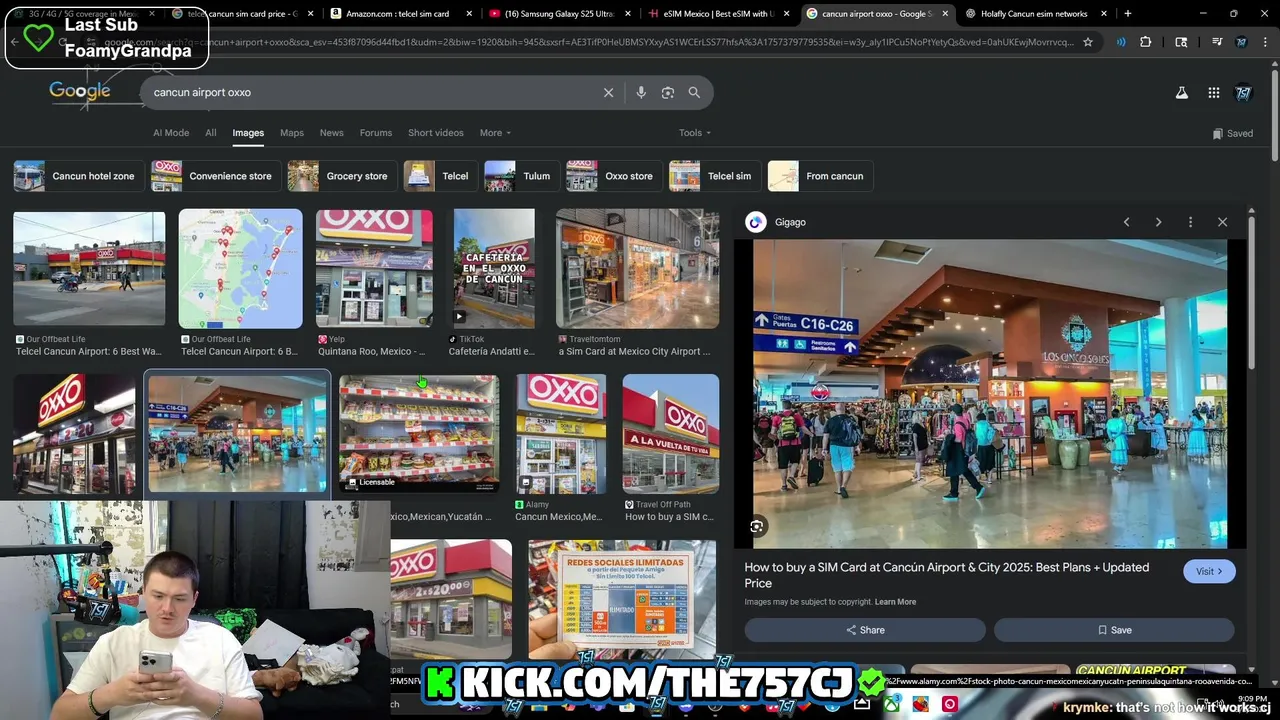Open more options for the previewed image

[x=1190, y=222]
